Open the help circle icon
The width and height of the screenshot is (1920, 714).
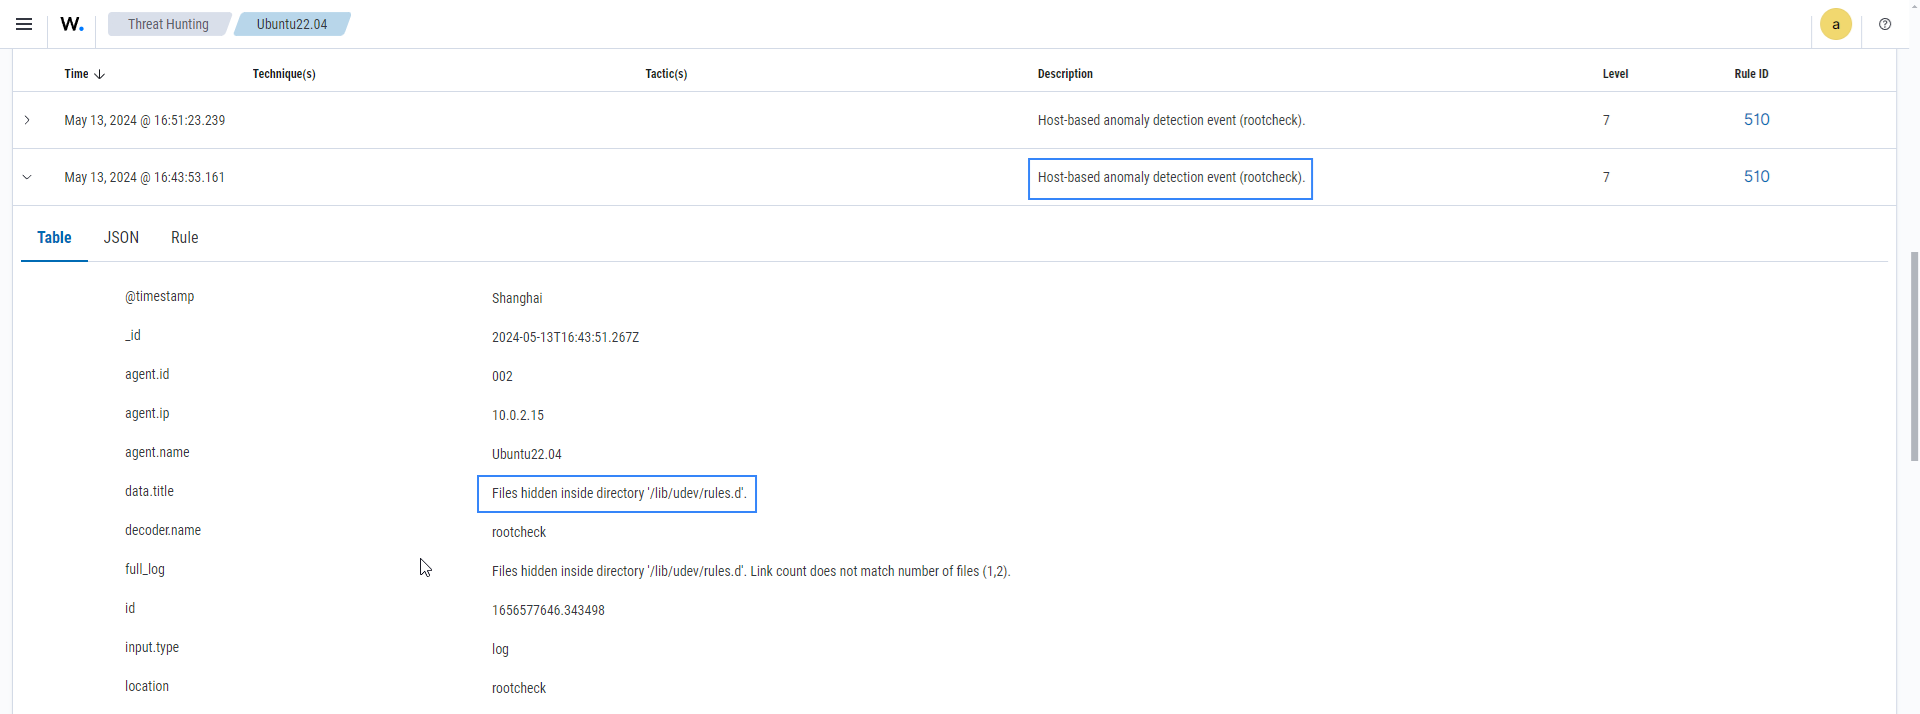(x=1885, y=24)
